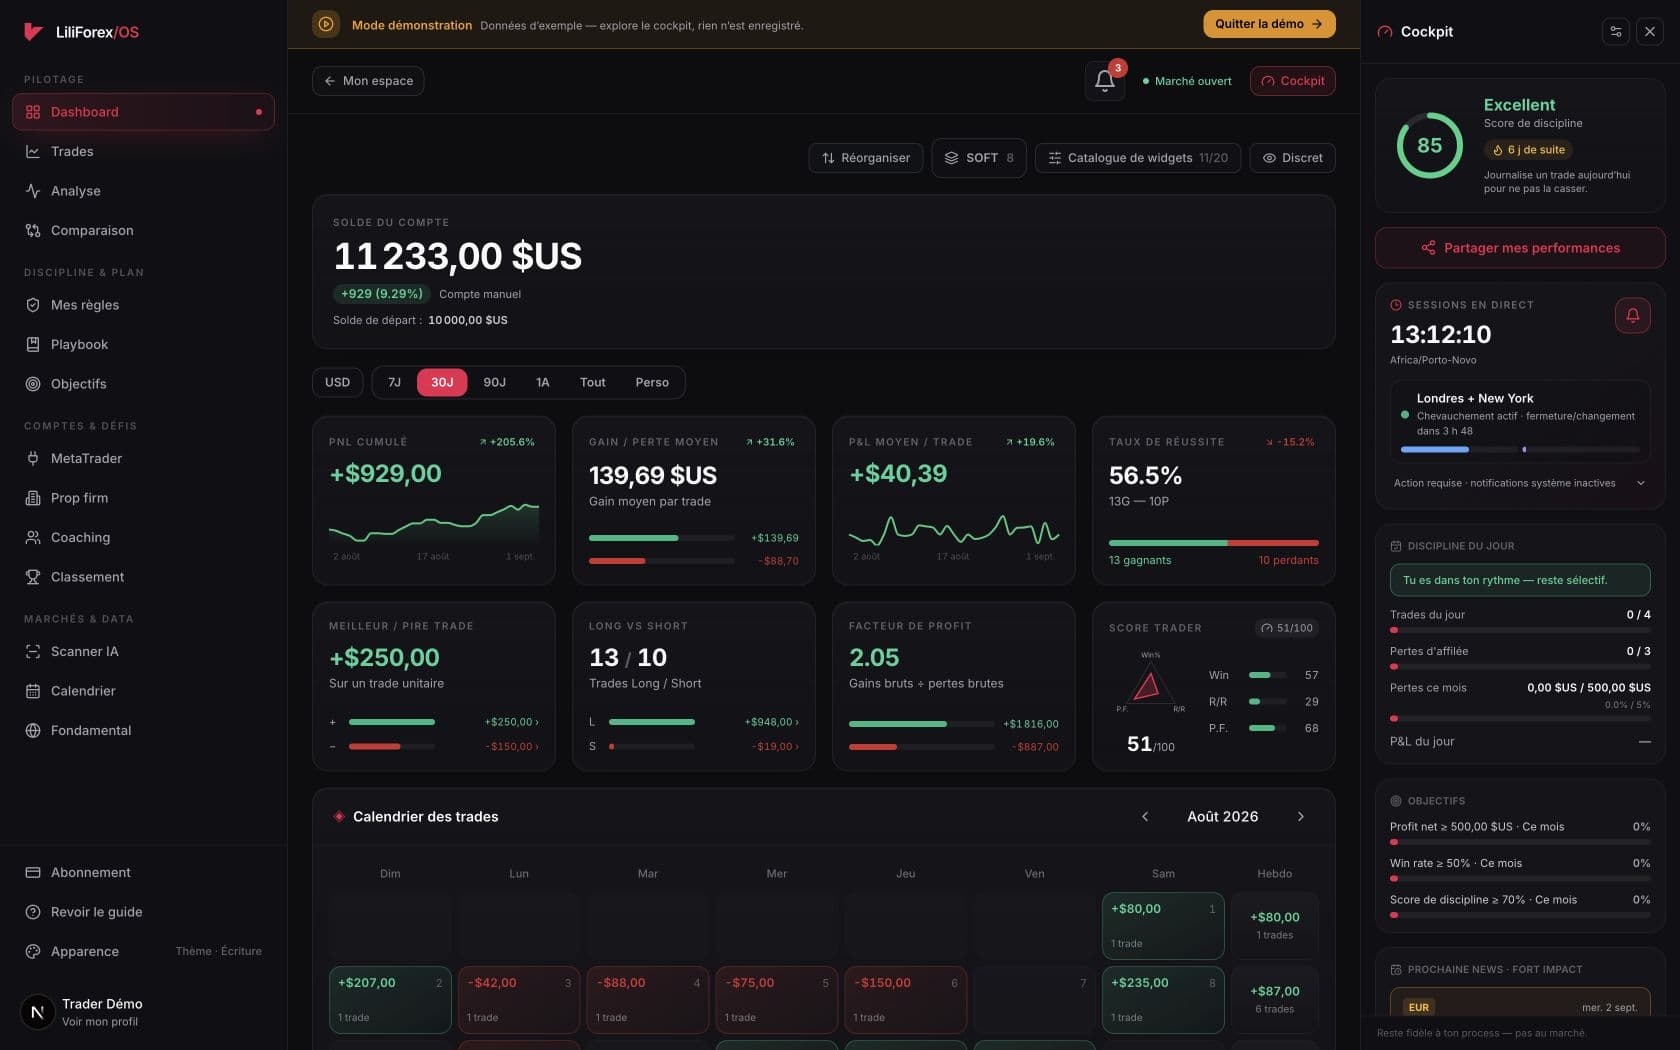Image resolution: width=1680 pixels, height=1050 pixels.
Task: Open Trades from the sidebar
Action: pos(143,151)
